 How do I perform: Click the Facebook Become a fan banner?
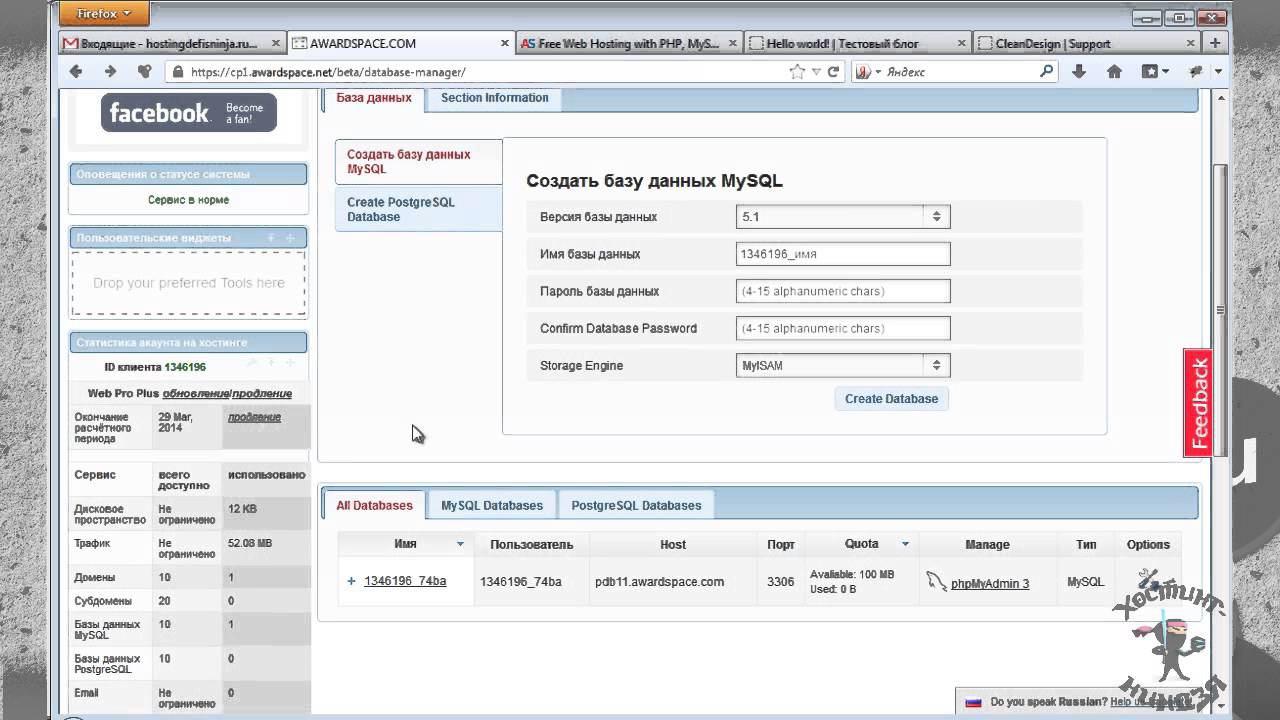click(x=188, y=113)
